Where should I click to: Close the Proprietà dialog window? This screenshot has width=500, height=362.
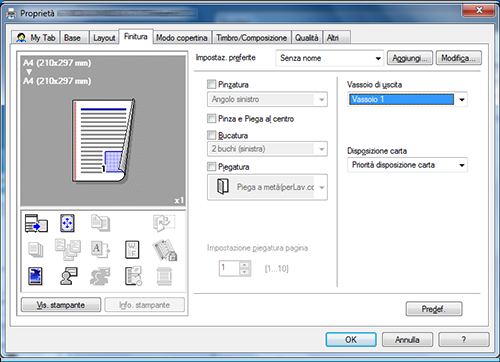[479, 10]
